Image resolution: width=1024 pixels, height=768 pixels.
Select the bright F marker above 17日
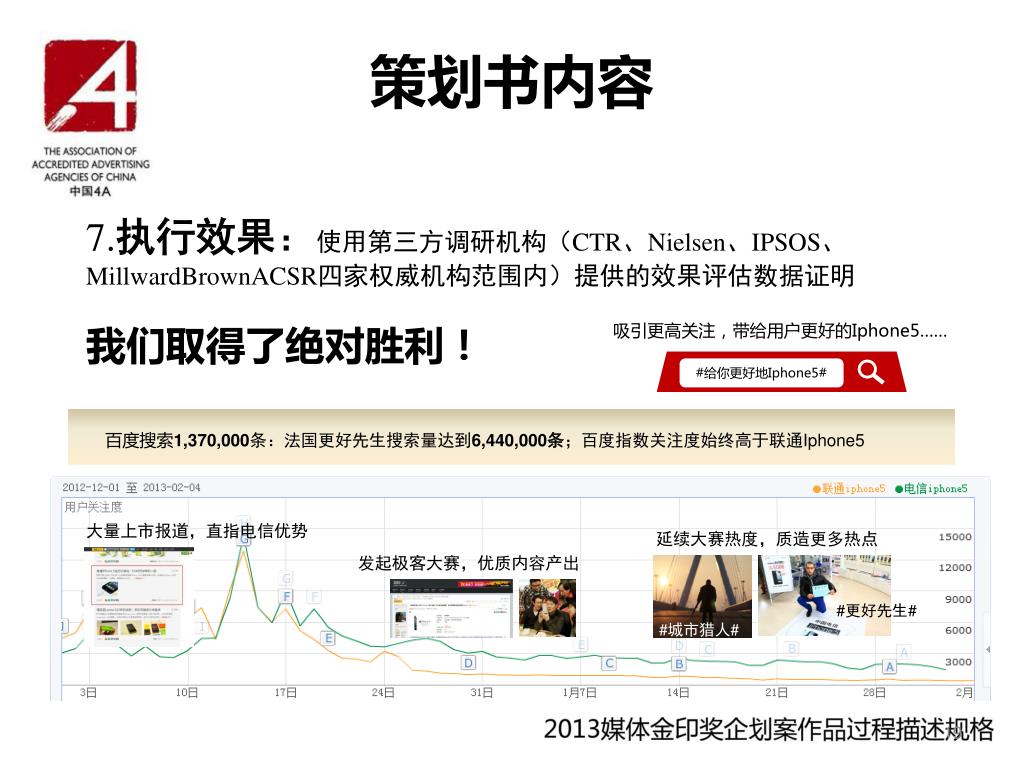point(286,596)
